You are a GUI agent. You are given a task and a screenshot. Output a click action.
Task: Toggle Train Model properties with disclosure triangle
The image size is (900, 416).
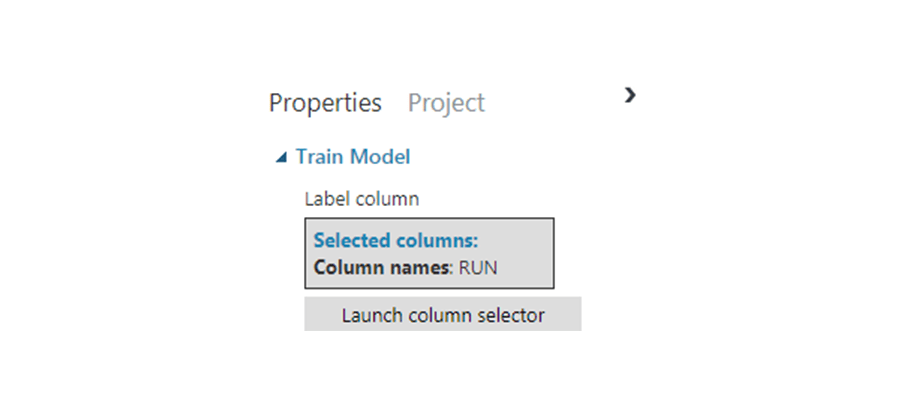(281, 157)
